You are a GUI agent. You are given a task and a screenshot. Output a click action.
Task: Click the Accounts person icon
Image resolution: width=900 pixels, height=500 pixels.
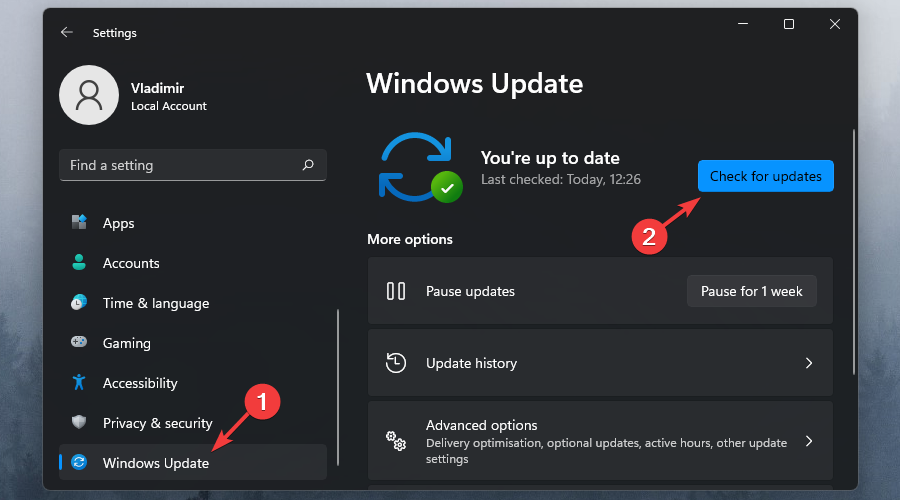point(79,263)
